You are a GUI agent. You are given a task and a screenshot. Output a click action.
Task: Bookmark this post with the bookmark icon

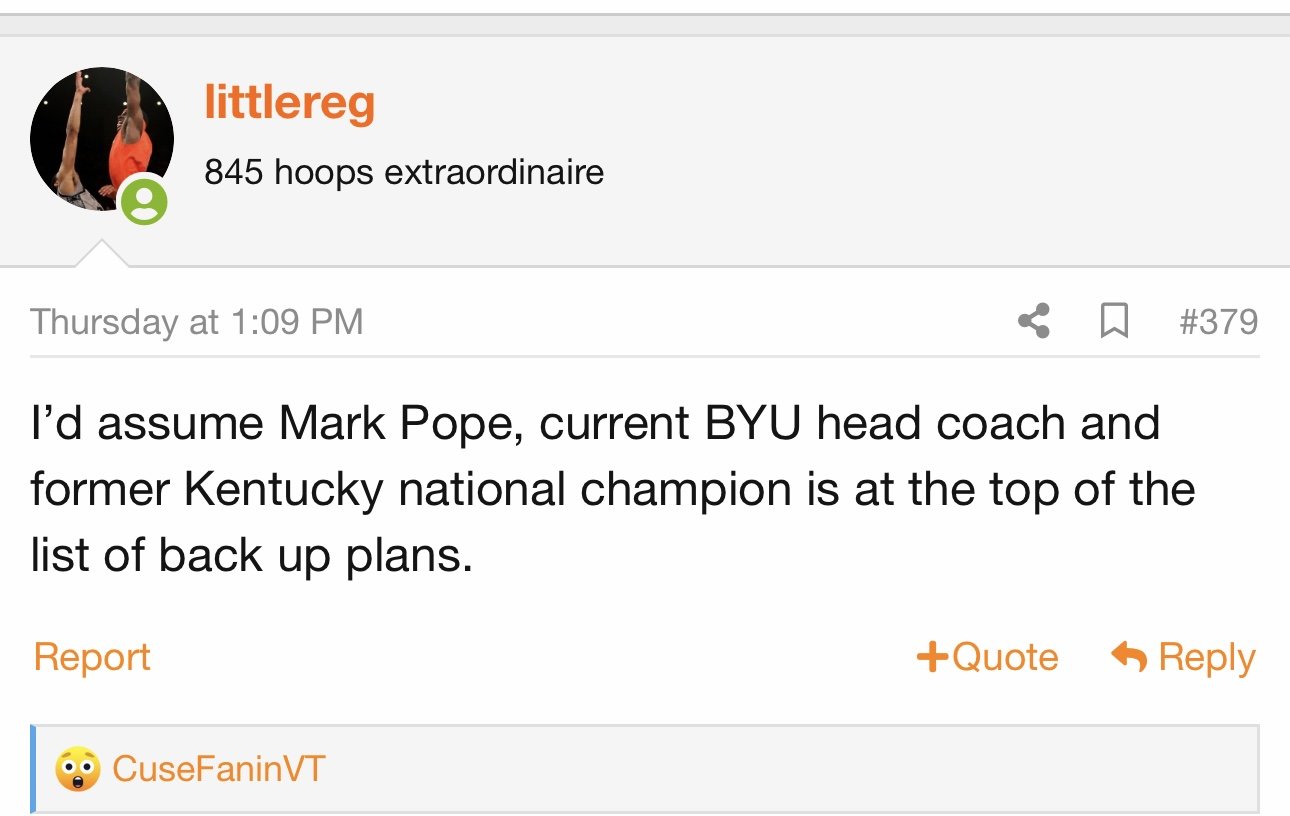[1113, 321]
